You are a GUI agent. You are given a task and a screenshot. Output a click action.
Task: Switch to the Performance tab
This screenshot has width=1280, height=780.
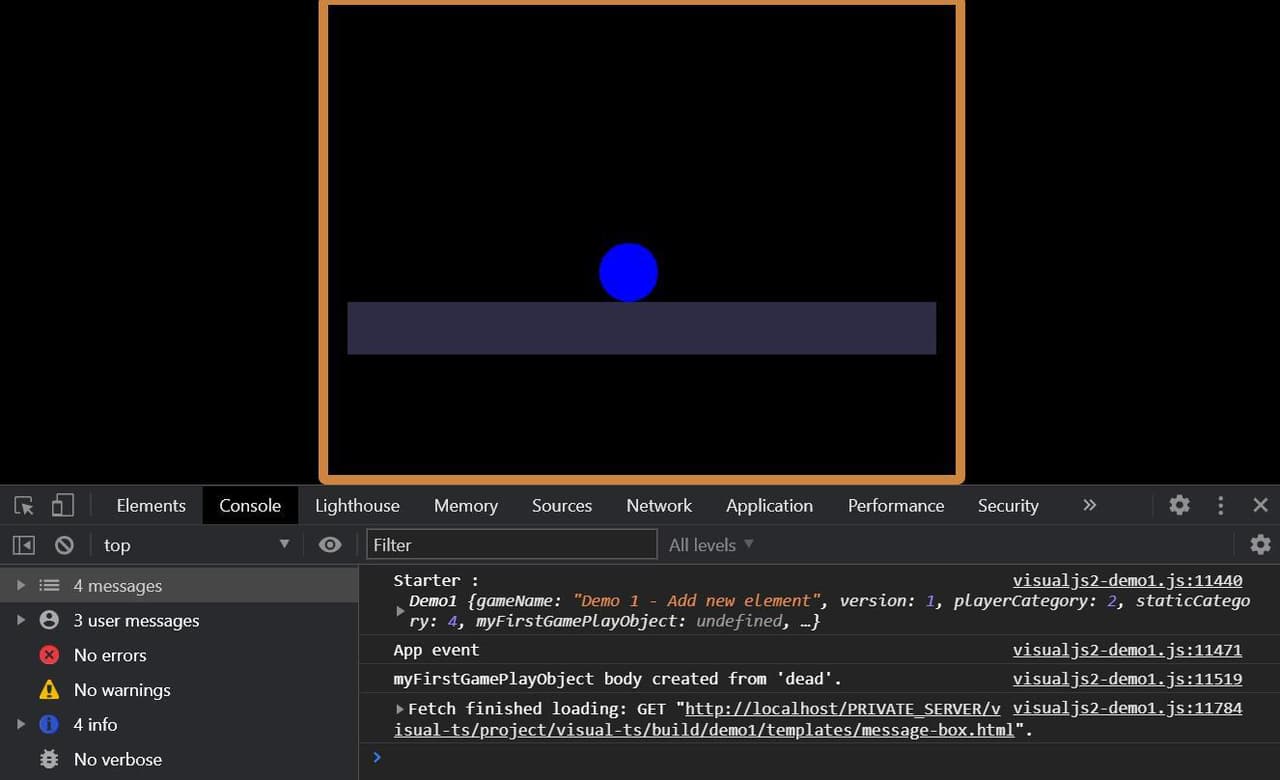pos(896,505)
